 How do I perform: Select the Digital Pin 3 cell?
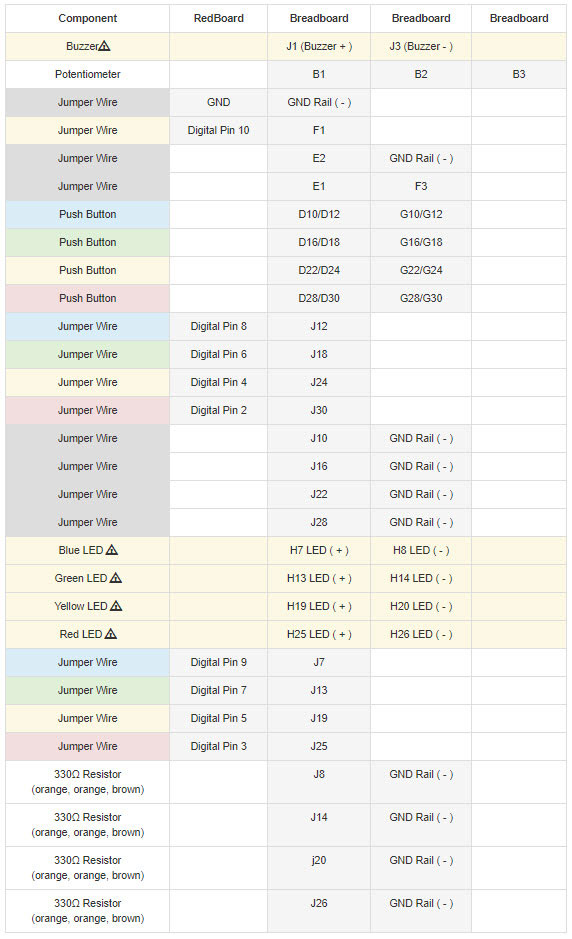(219, 746)
